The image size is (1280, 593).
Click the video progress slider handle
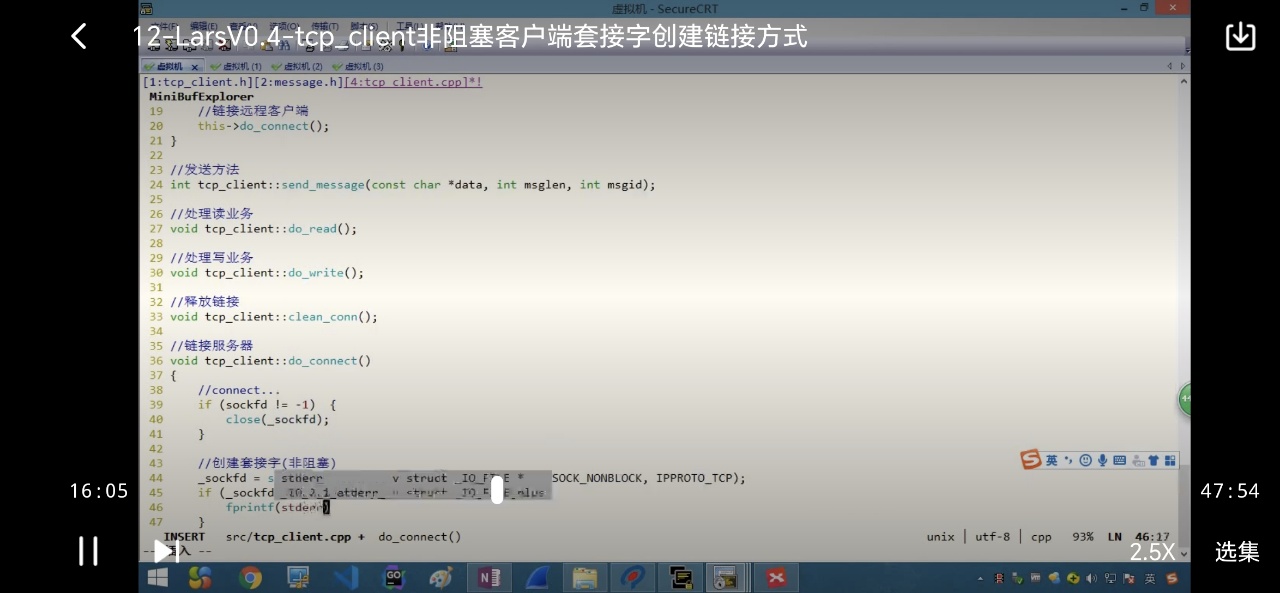tap(497, 490)
